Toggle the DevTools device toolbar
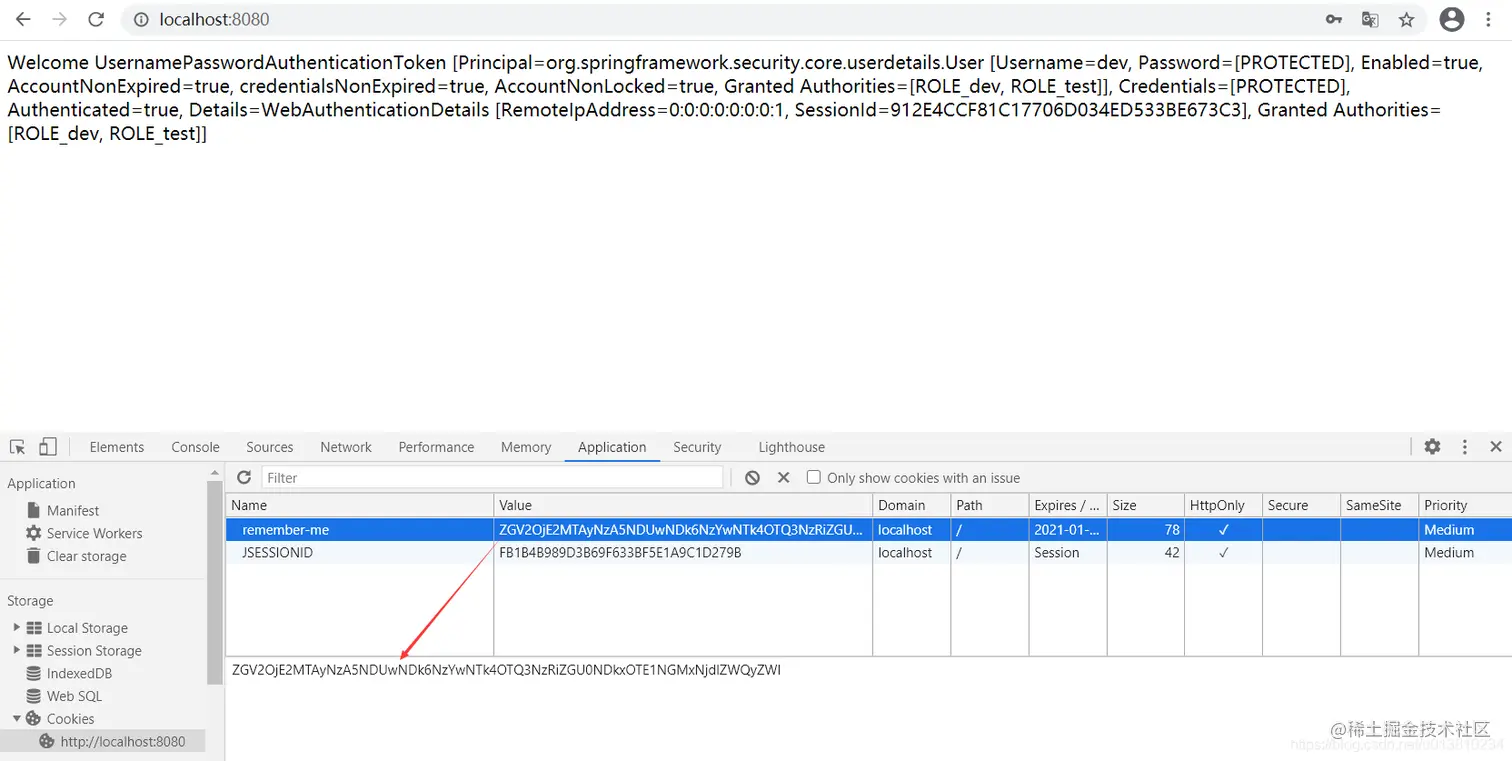 click(48, 447)
